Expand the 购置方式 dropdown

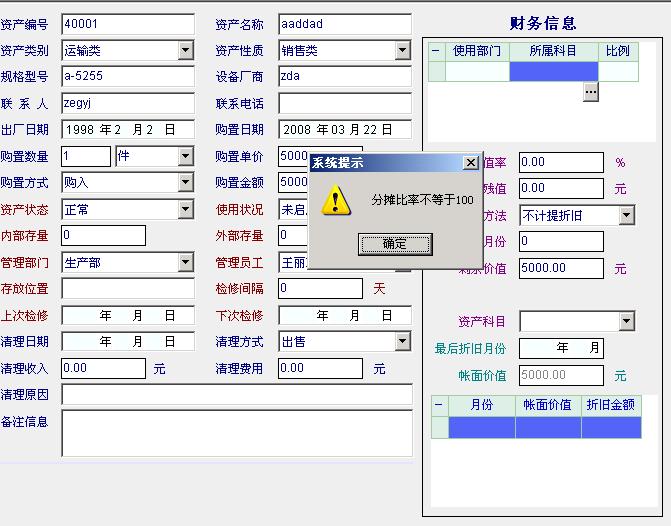click(186, 182)
